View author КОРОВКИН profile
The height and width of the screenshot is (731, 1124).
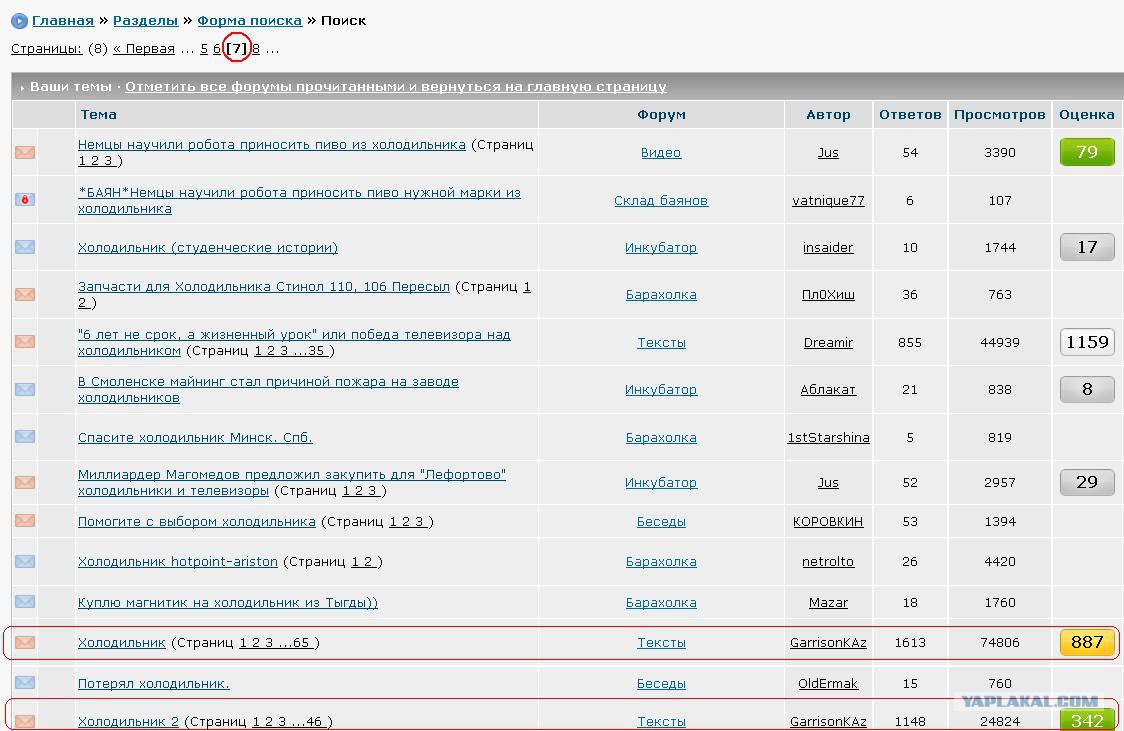[x=828, y=522]
